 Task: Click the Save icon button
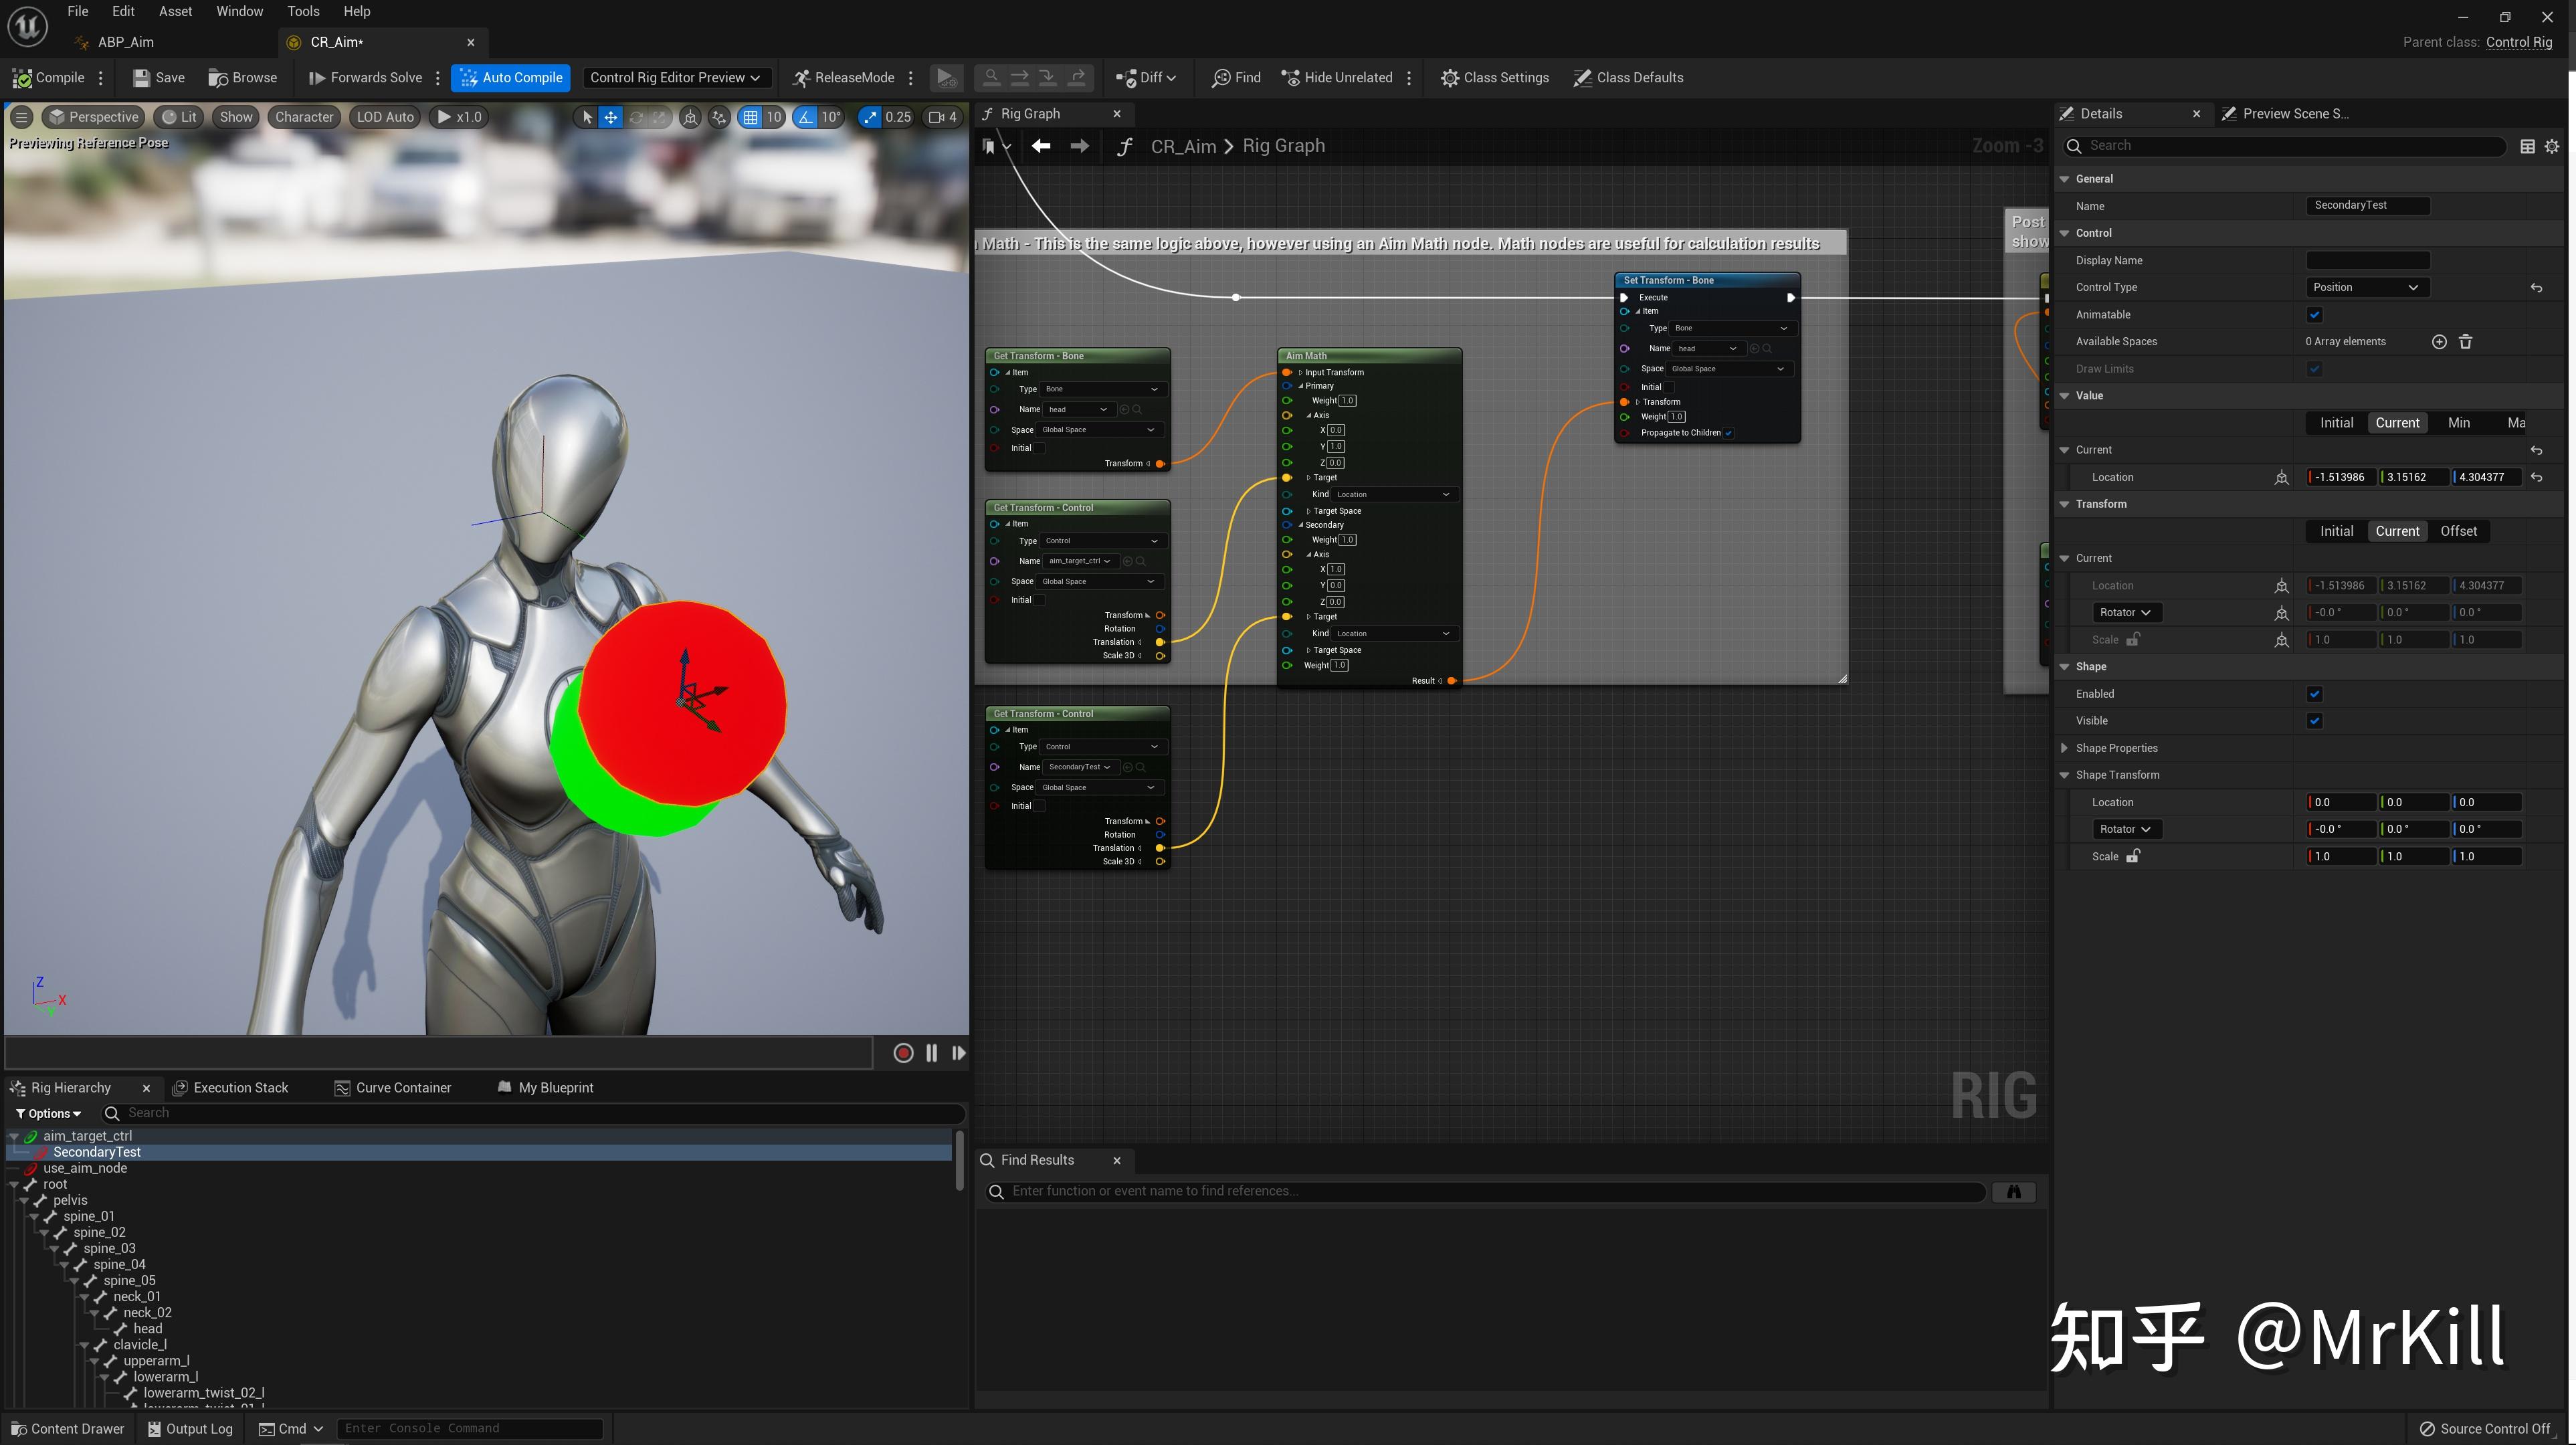point(142,78)
